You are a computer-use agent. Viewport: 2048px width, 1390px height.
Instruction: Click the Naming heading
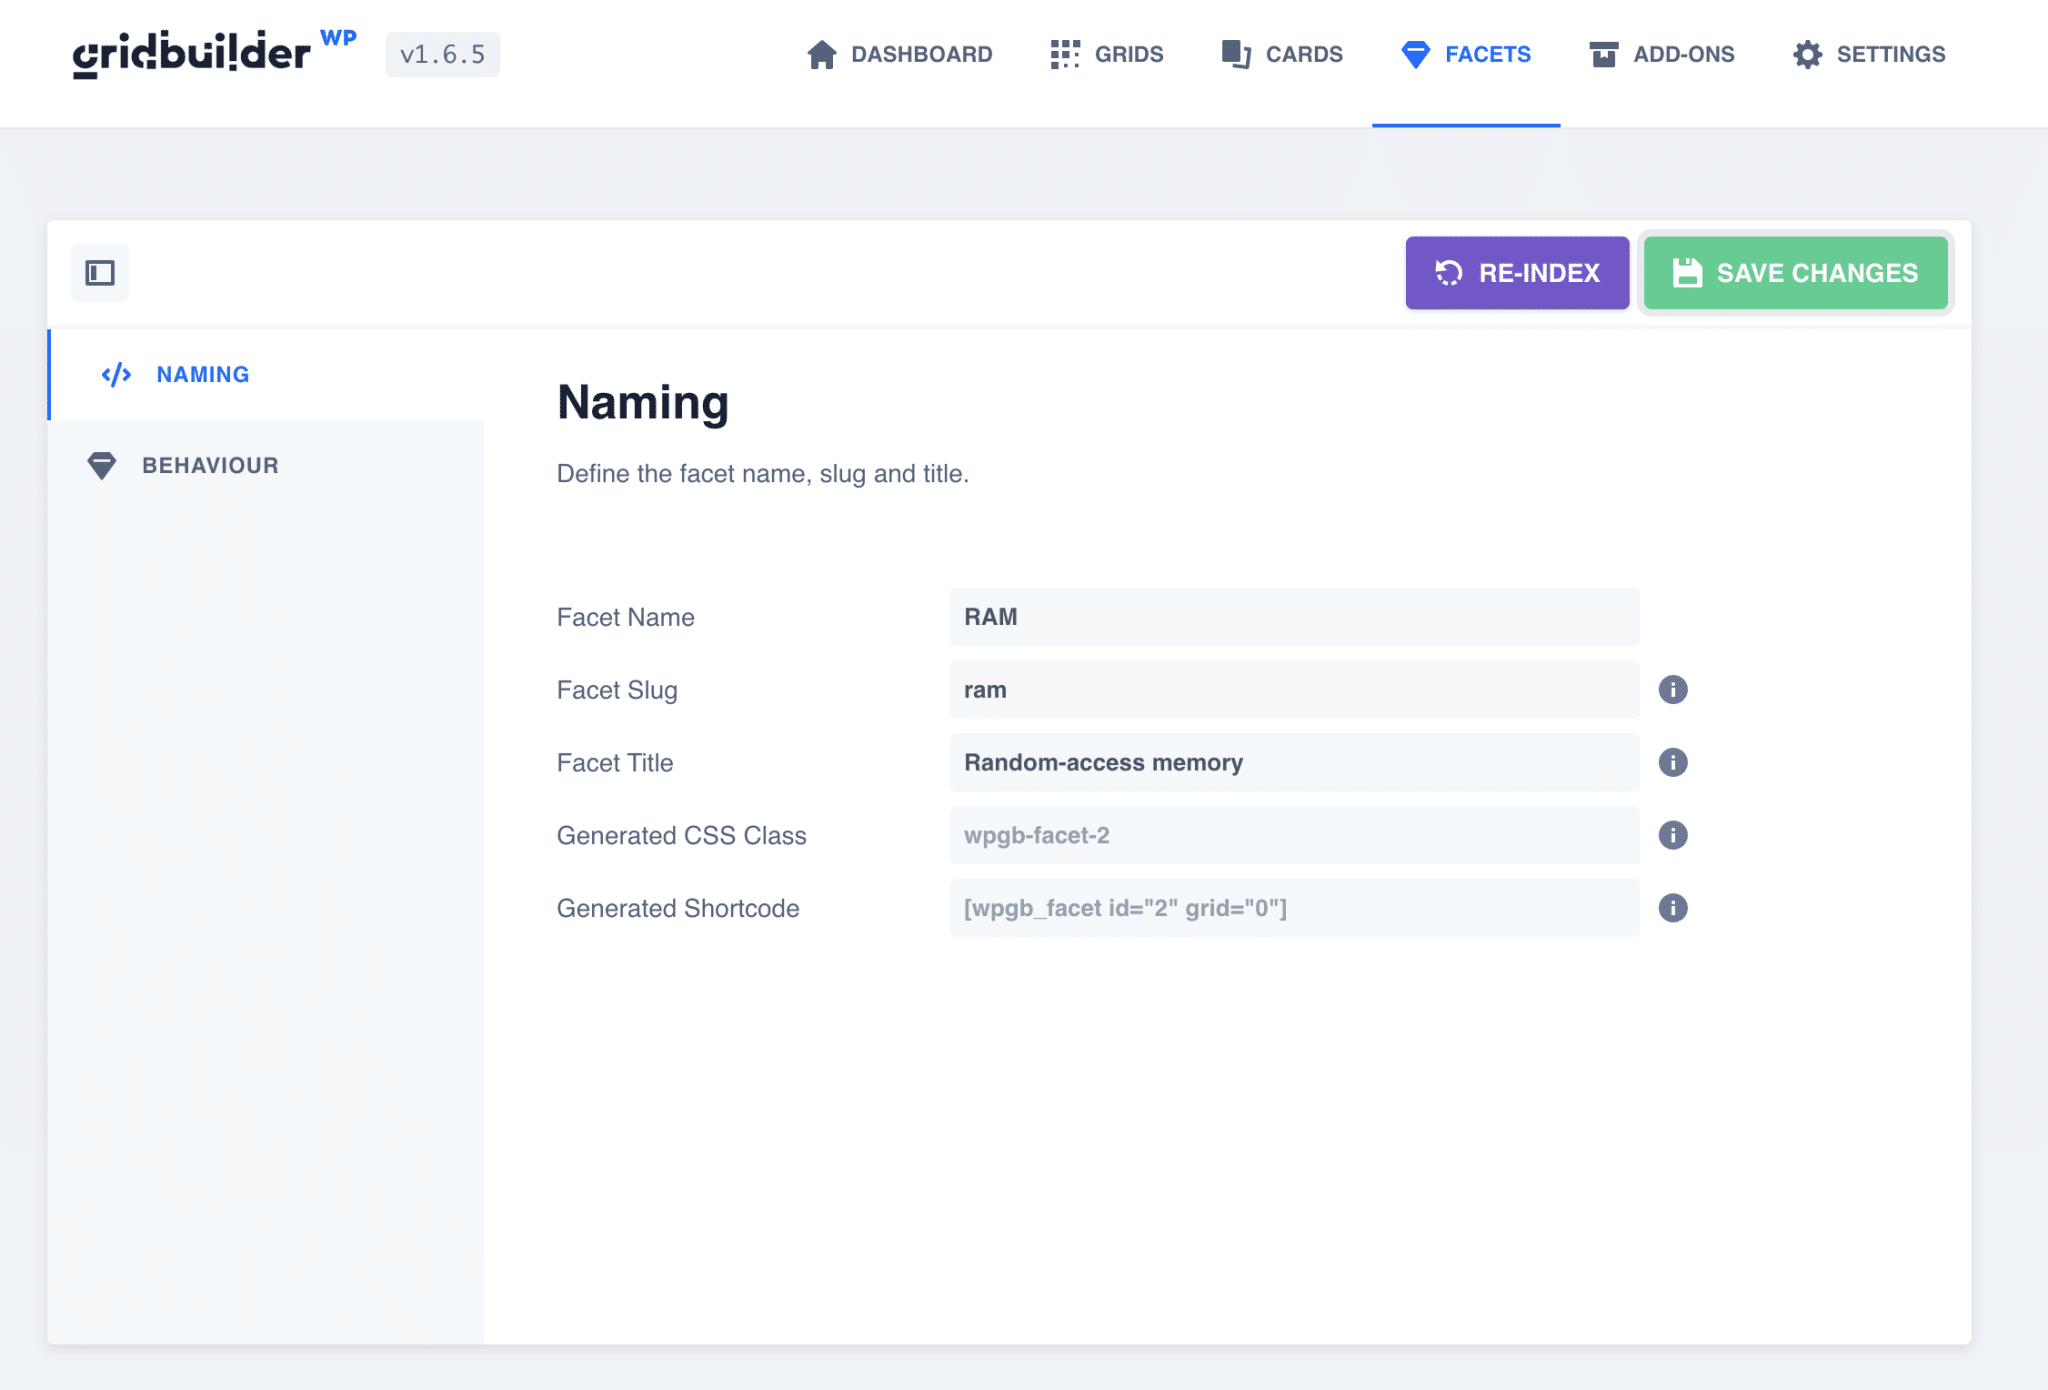coord(643,402)
